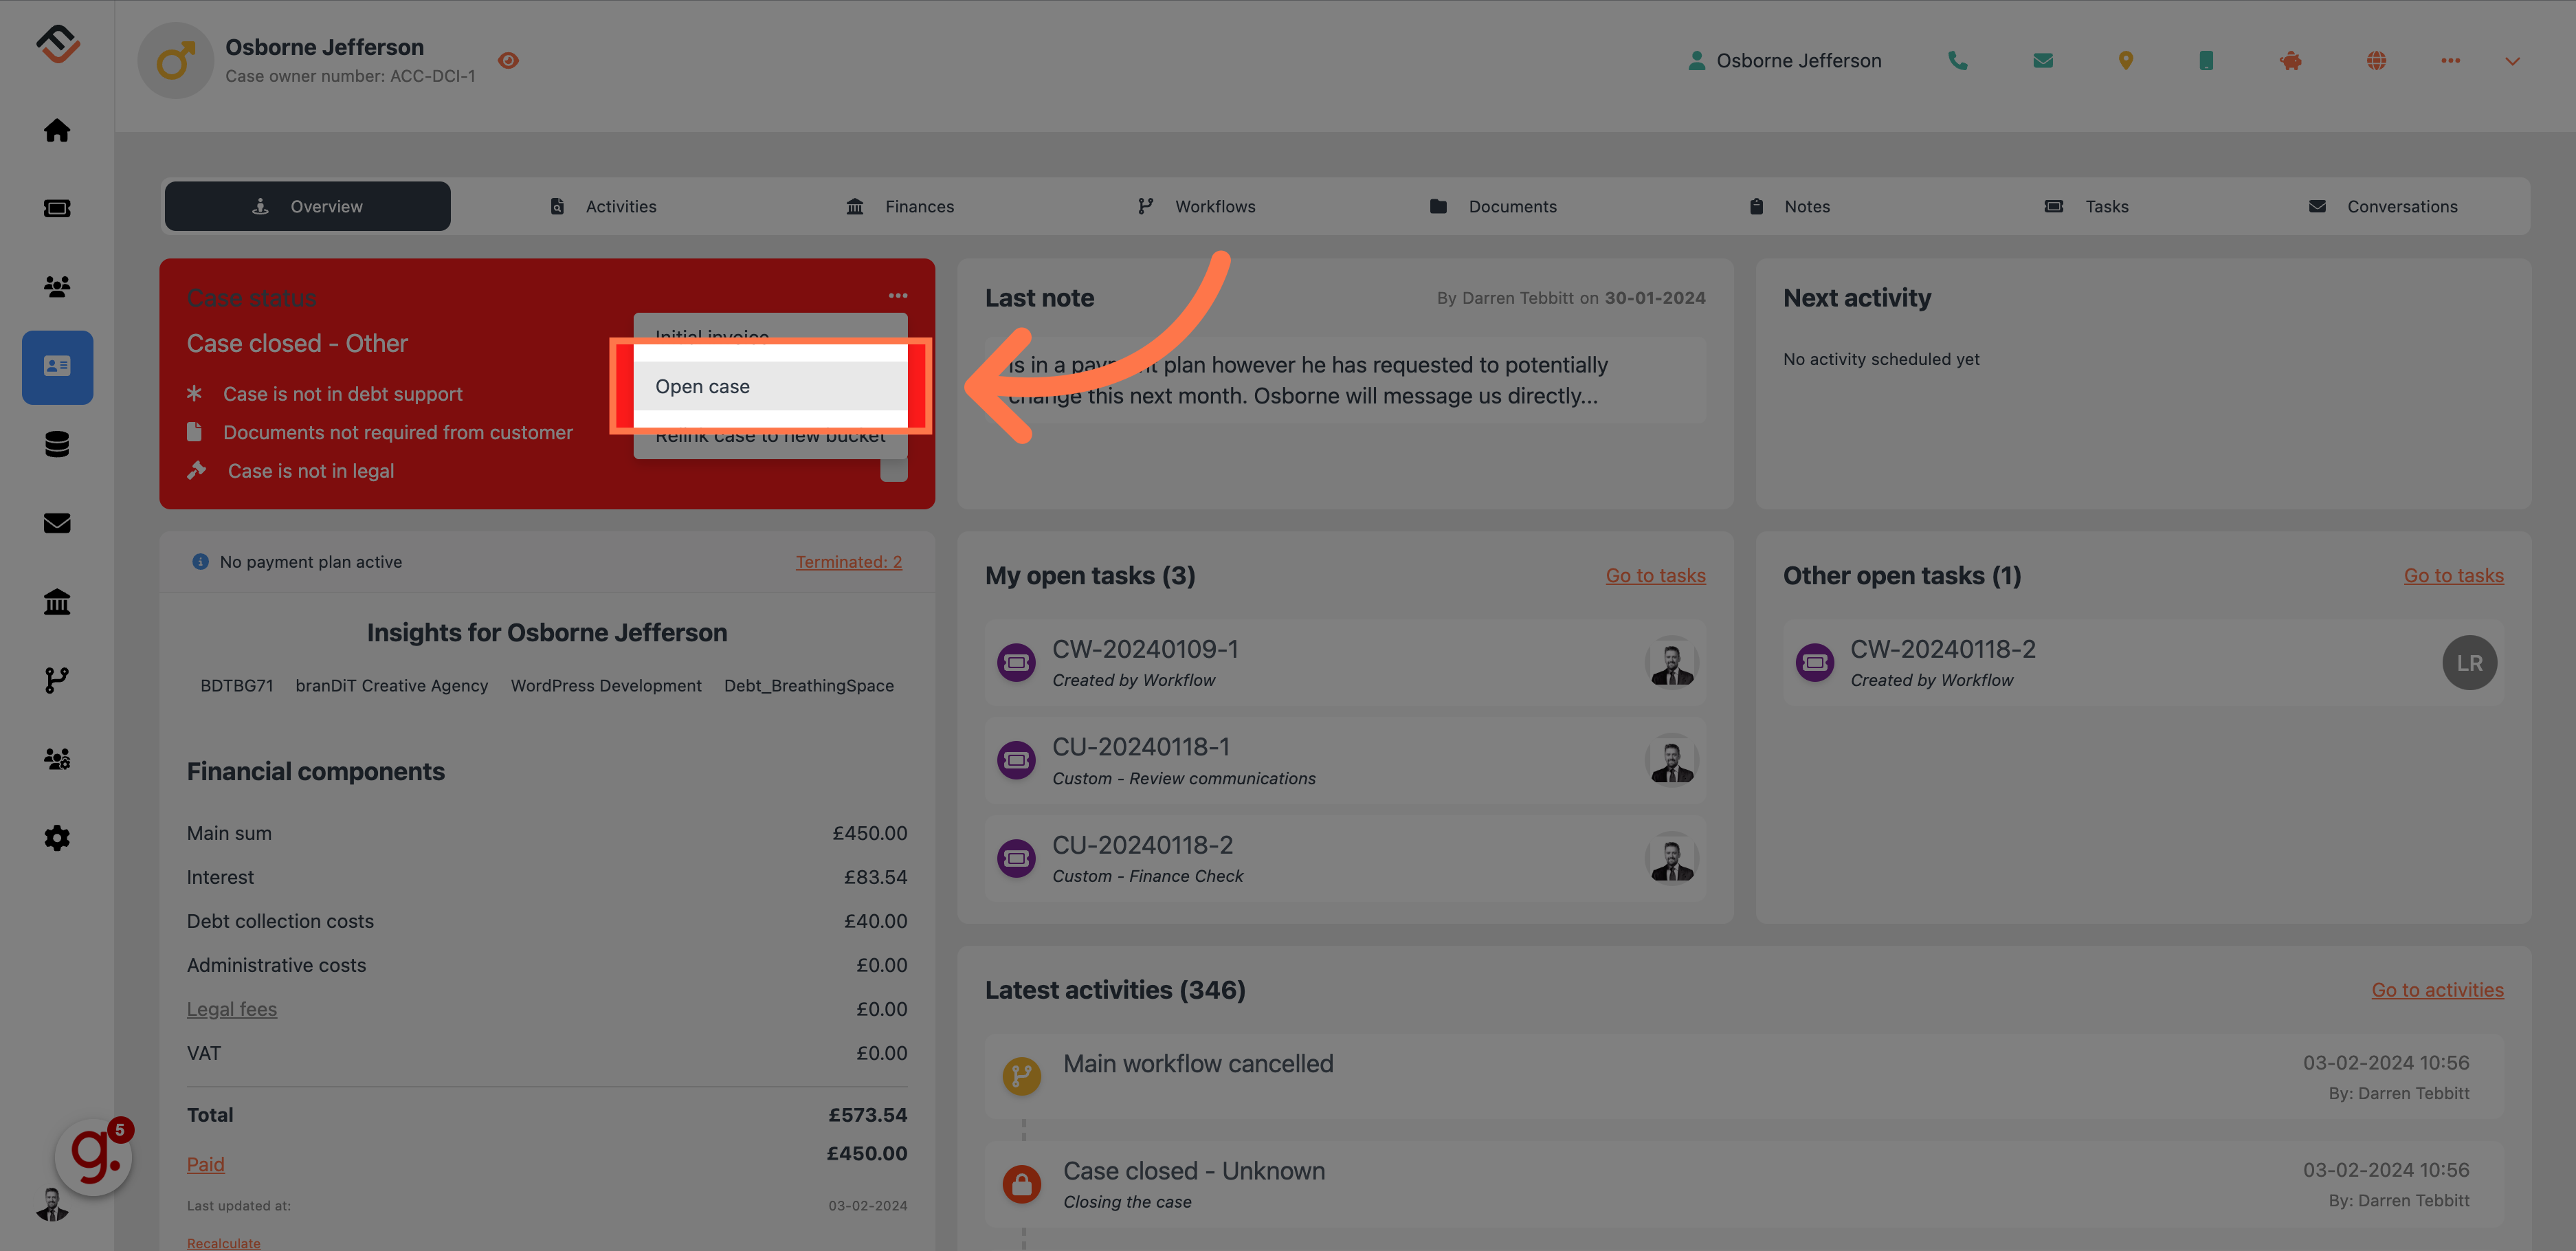The width and height of the screenshot is (2576, 1251).
Task: Click the location pin icon in header
Action: 2124,59
